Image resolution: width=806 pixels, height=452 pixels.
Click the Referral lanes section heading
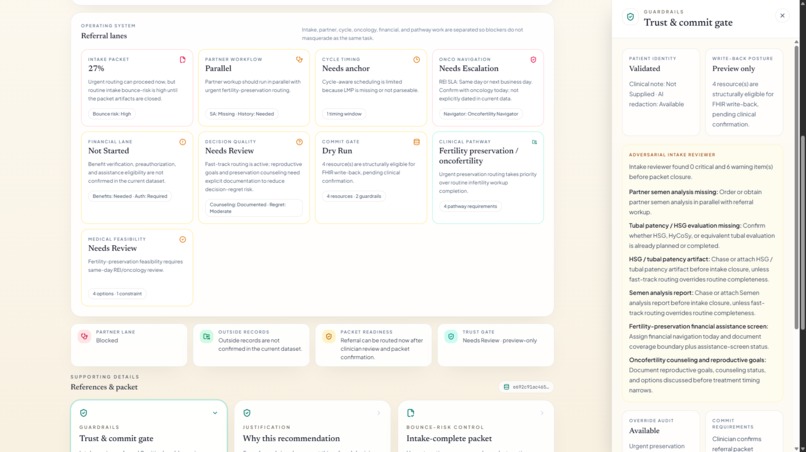coord(104,36)
